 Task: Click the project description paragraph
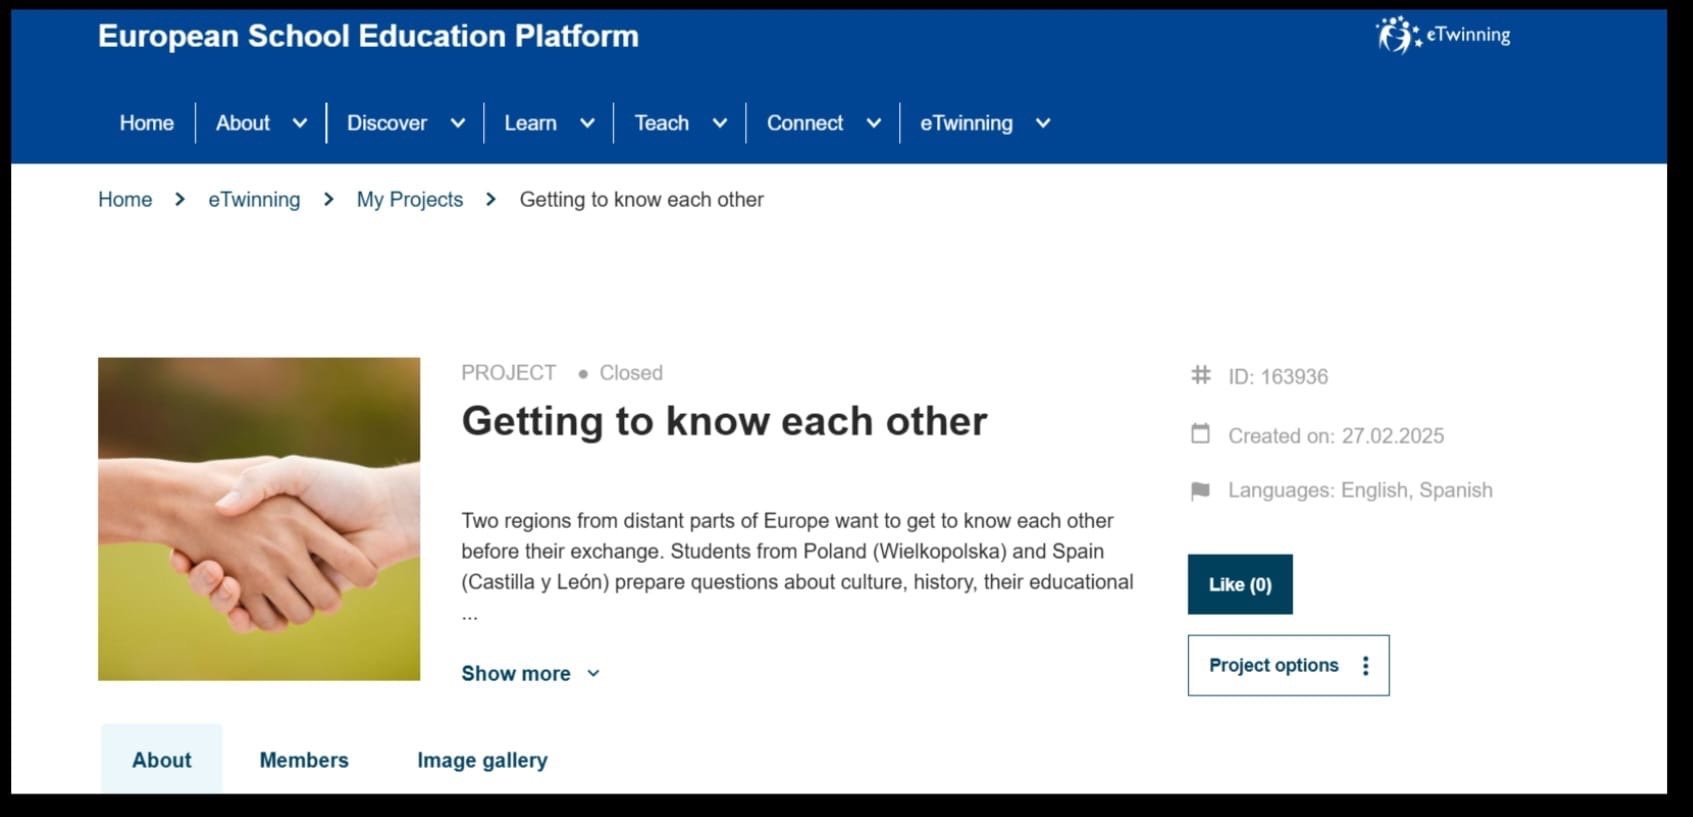coord(797,566)
